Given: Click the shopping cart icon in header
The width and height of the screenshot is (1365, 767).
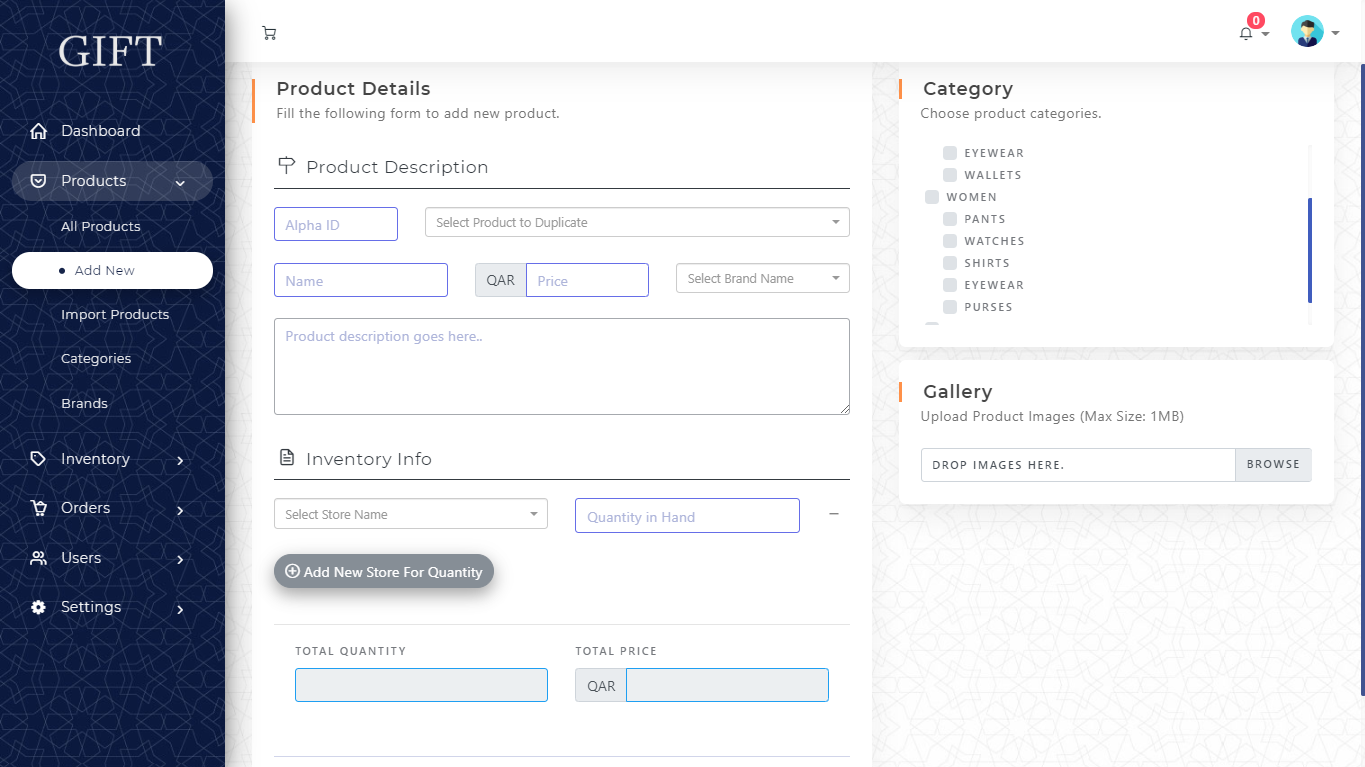Looking at the screenshot, I should click(269, 33).
